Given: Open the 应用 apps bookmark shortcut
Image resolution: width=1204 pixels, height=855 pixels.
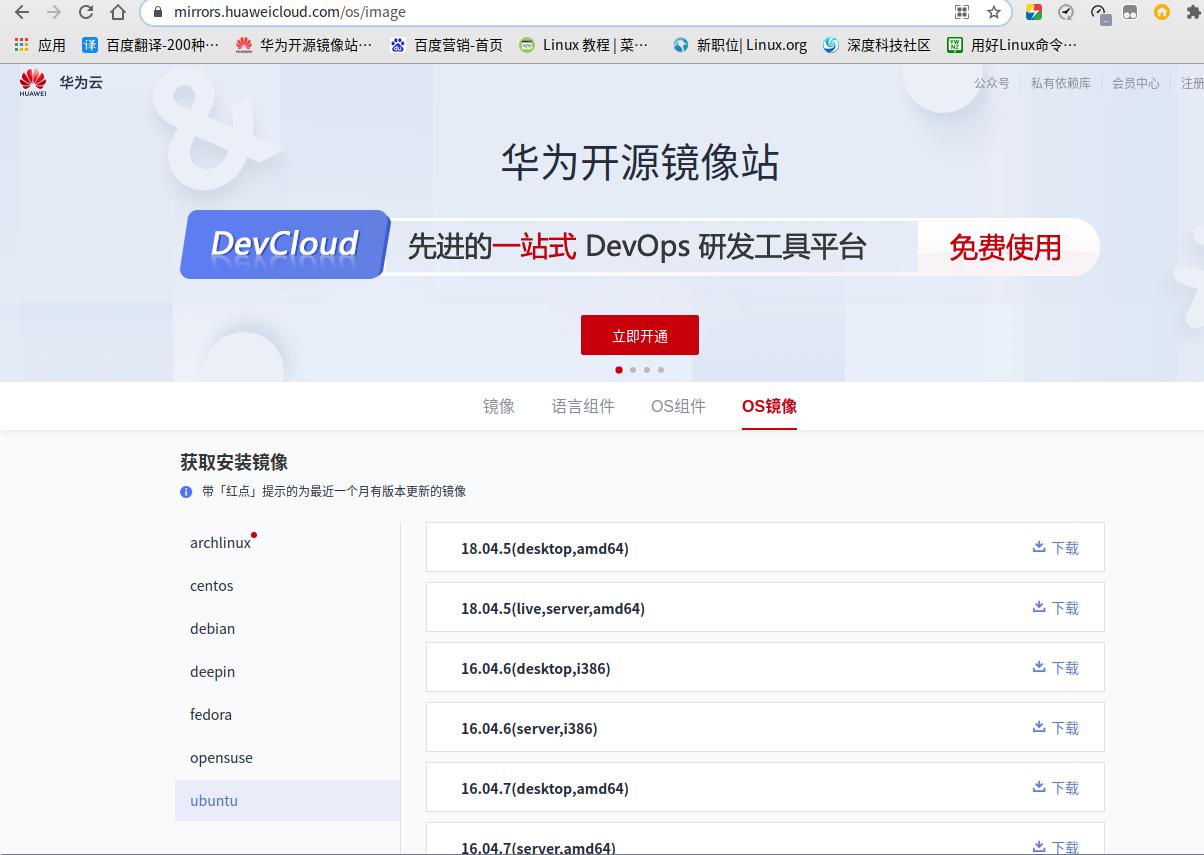Looking at the screenshot, I should point(40,45).
